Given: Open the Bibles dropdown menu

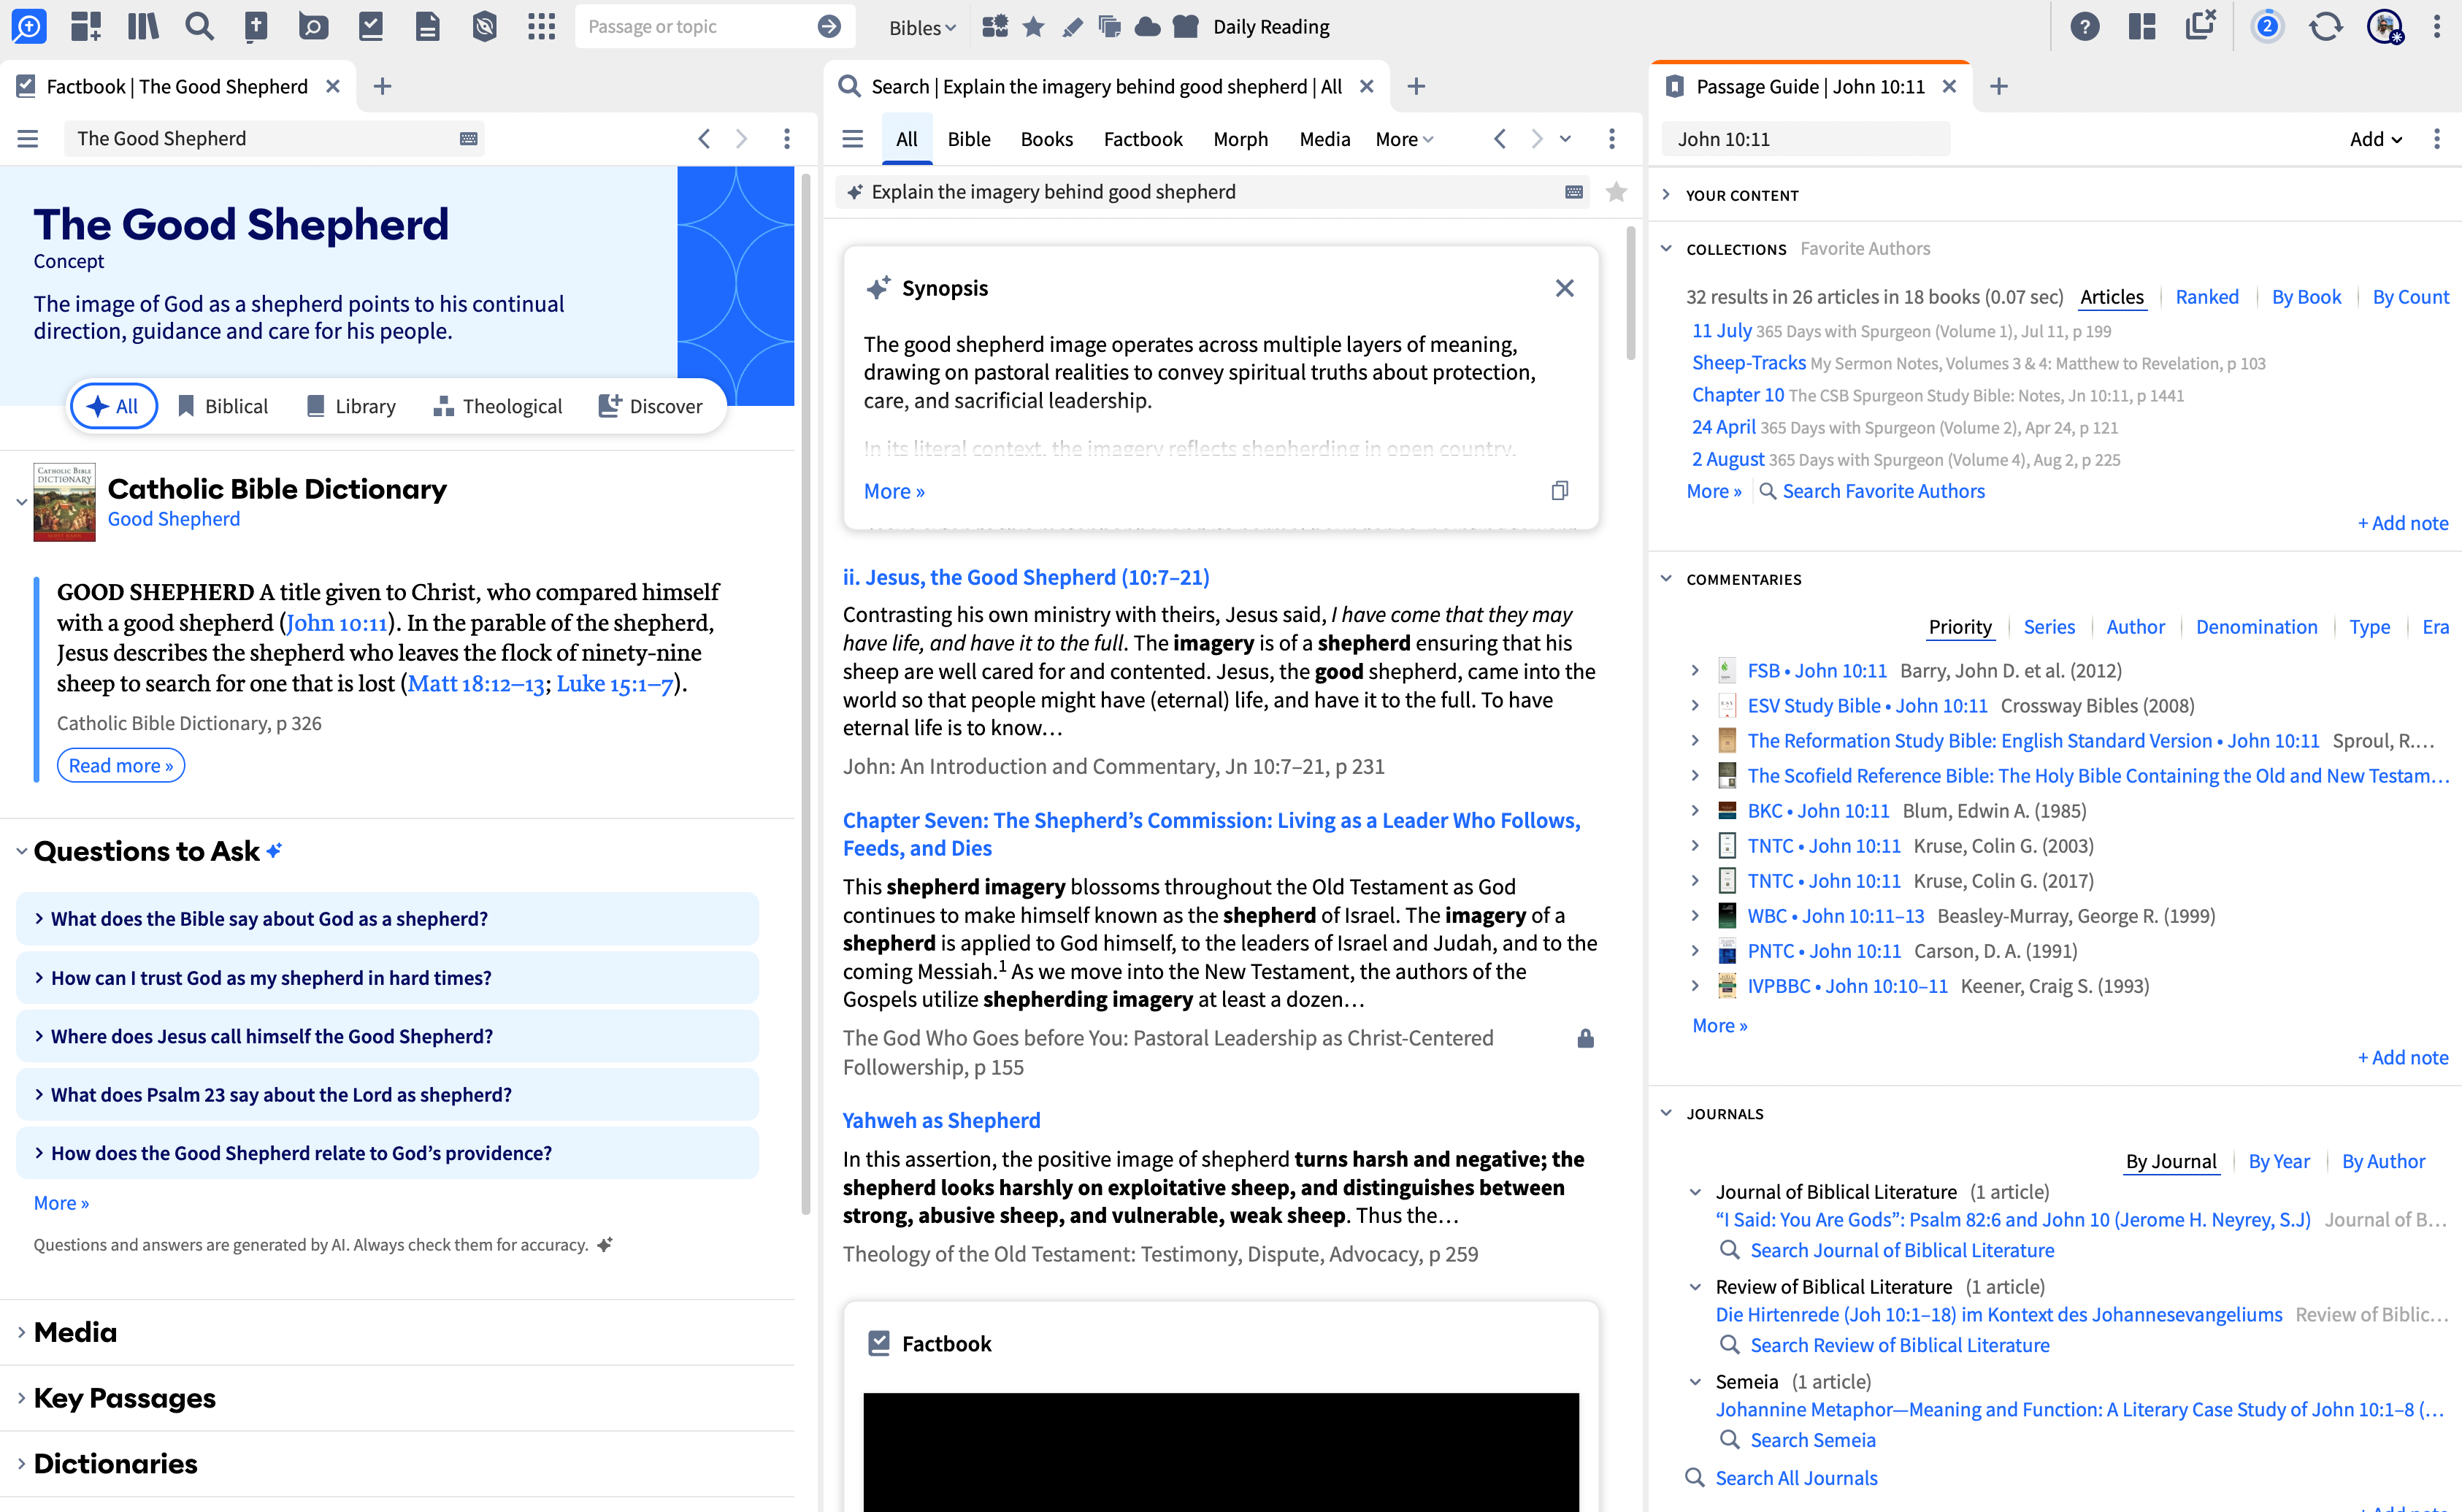Looking at the screenshot, I should point(921,28).
